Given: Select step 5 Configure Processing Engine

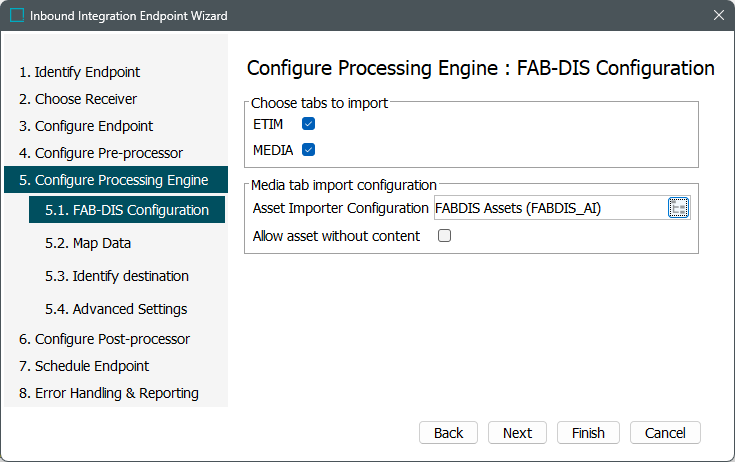Looking at the screenshot, I should [113, 180].
